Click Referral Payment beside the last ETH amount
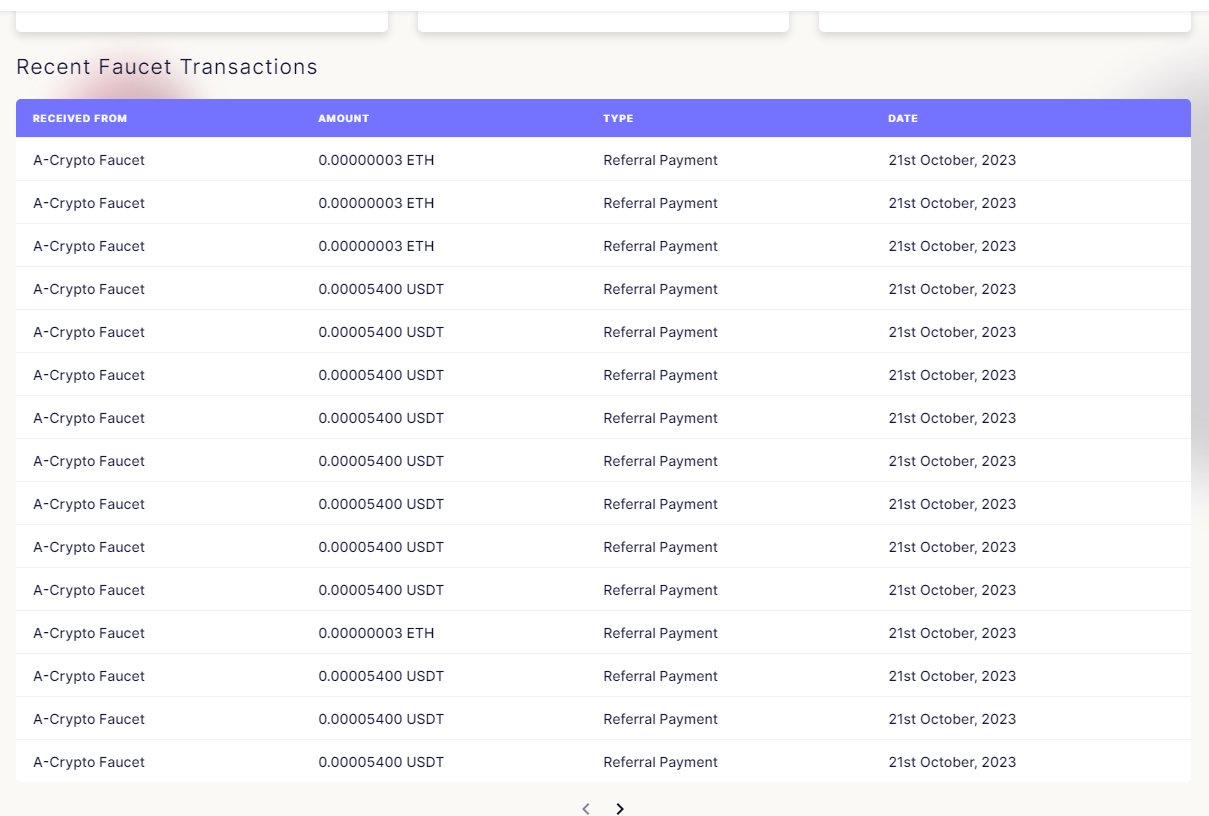Viewport: 1209px width, 816px height. point(661,633)
